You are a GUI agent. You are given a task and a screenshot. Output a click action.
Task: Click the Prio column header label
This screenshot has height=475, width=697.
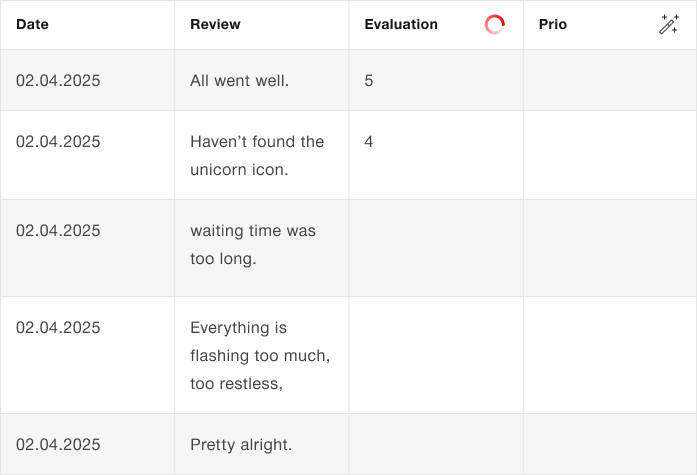552,25
